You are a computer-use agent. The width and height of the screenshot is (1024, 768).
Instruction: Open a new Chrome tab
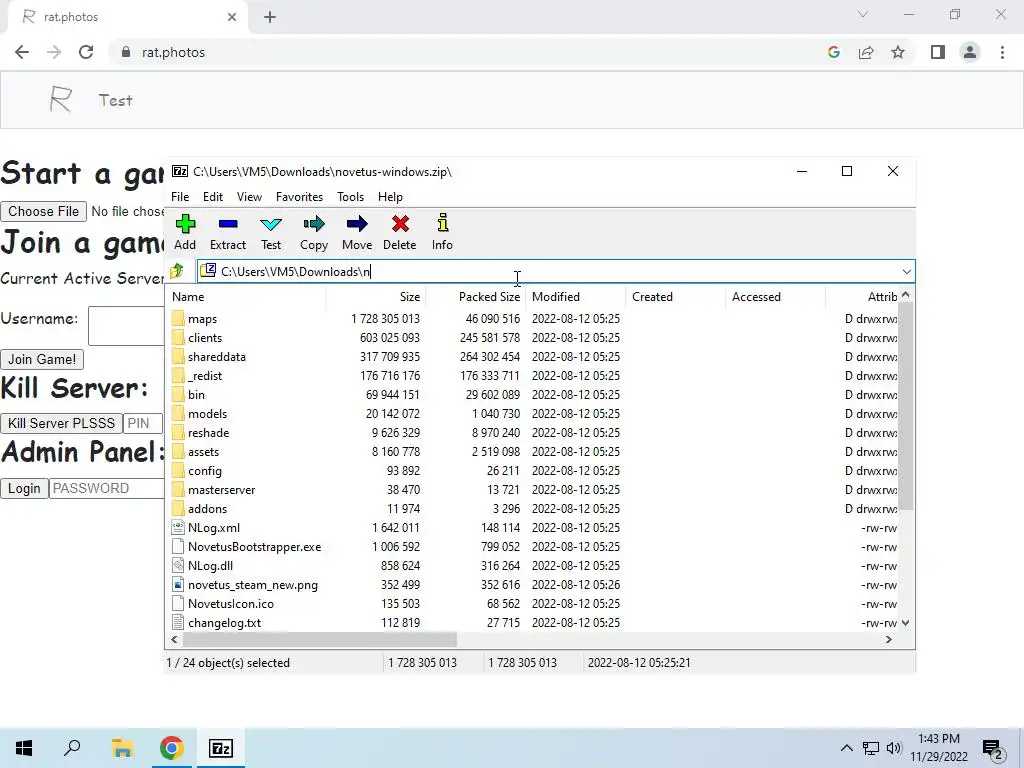(270, 17)
